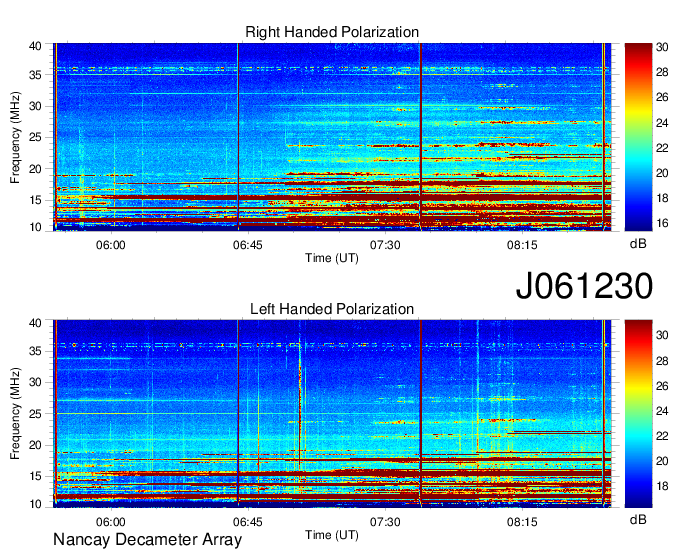
Task: Click the 30 dB label on Left Handed color bar
Action: pos(662,335)
